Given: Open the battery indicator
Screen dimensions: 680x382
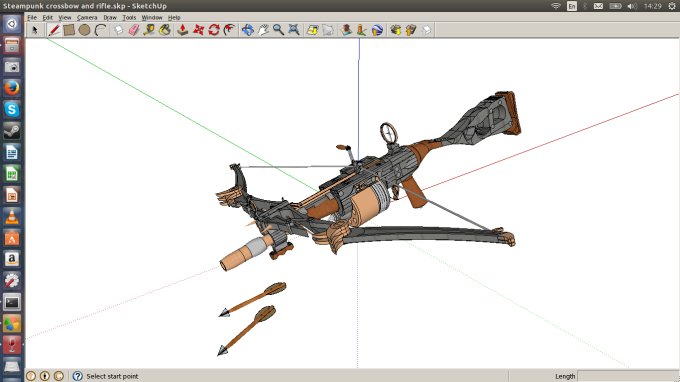Looking at the screenshot, I should pos(615,6).
